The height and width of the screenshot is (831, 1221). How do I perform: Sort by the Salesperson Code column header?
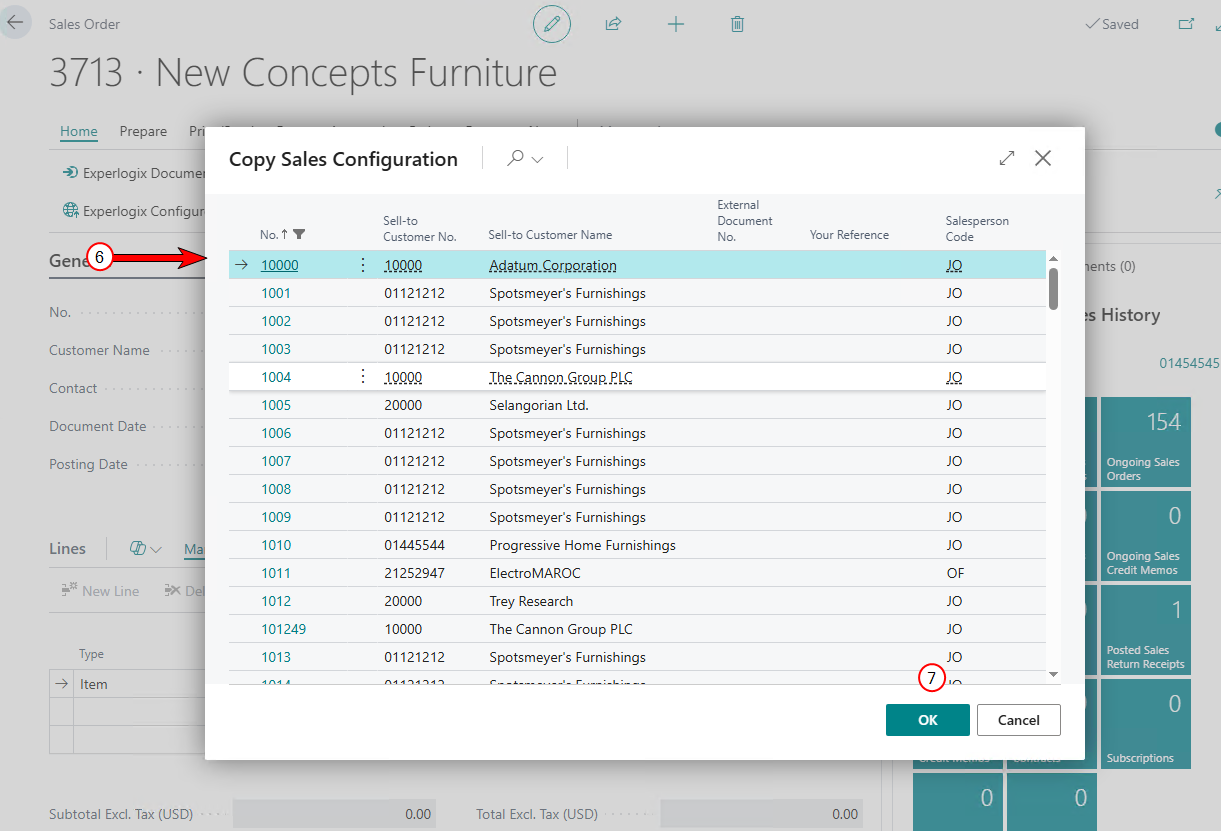point(978,228)
